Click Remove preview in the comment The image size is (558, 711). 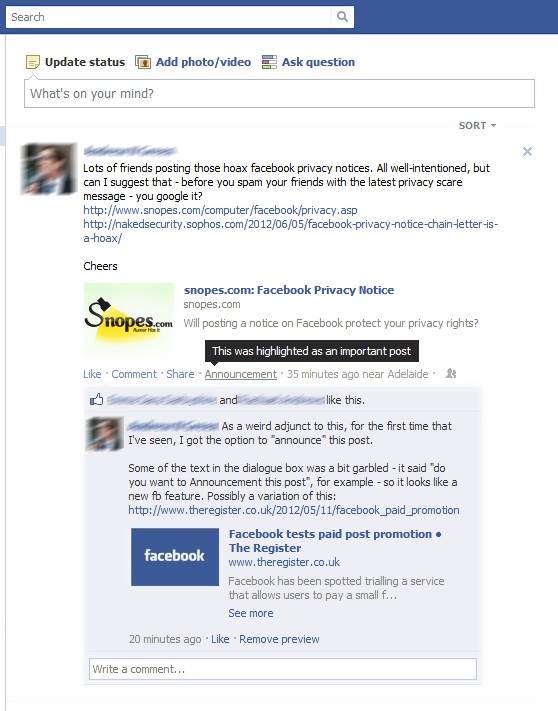279,639
